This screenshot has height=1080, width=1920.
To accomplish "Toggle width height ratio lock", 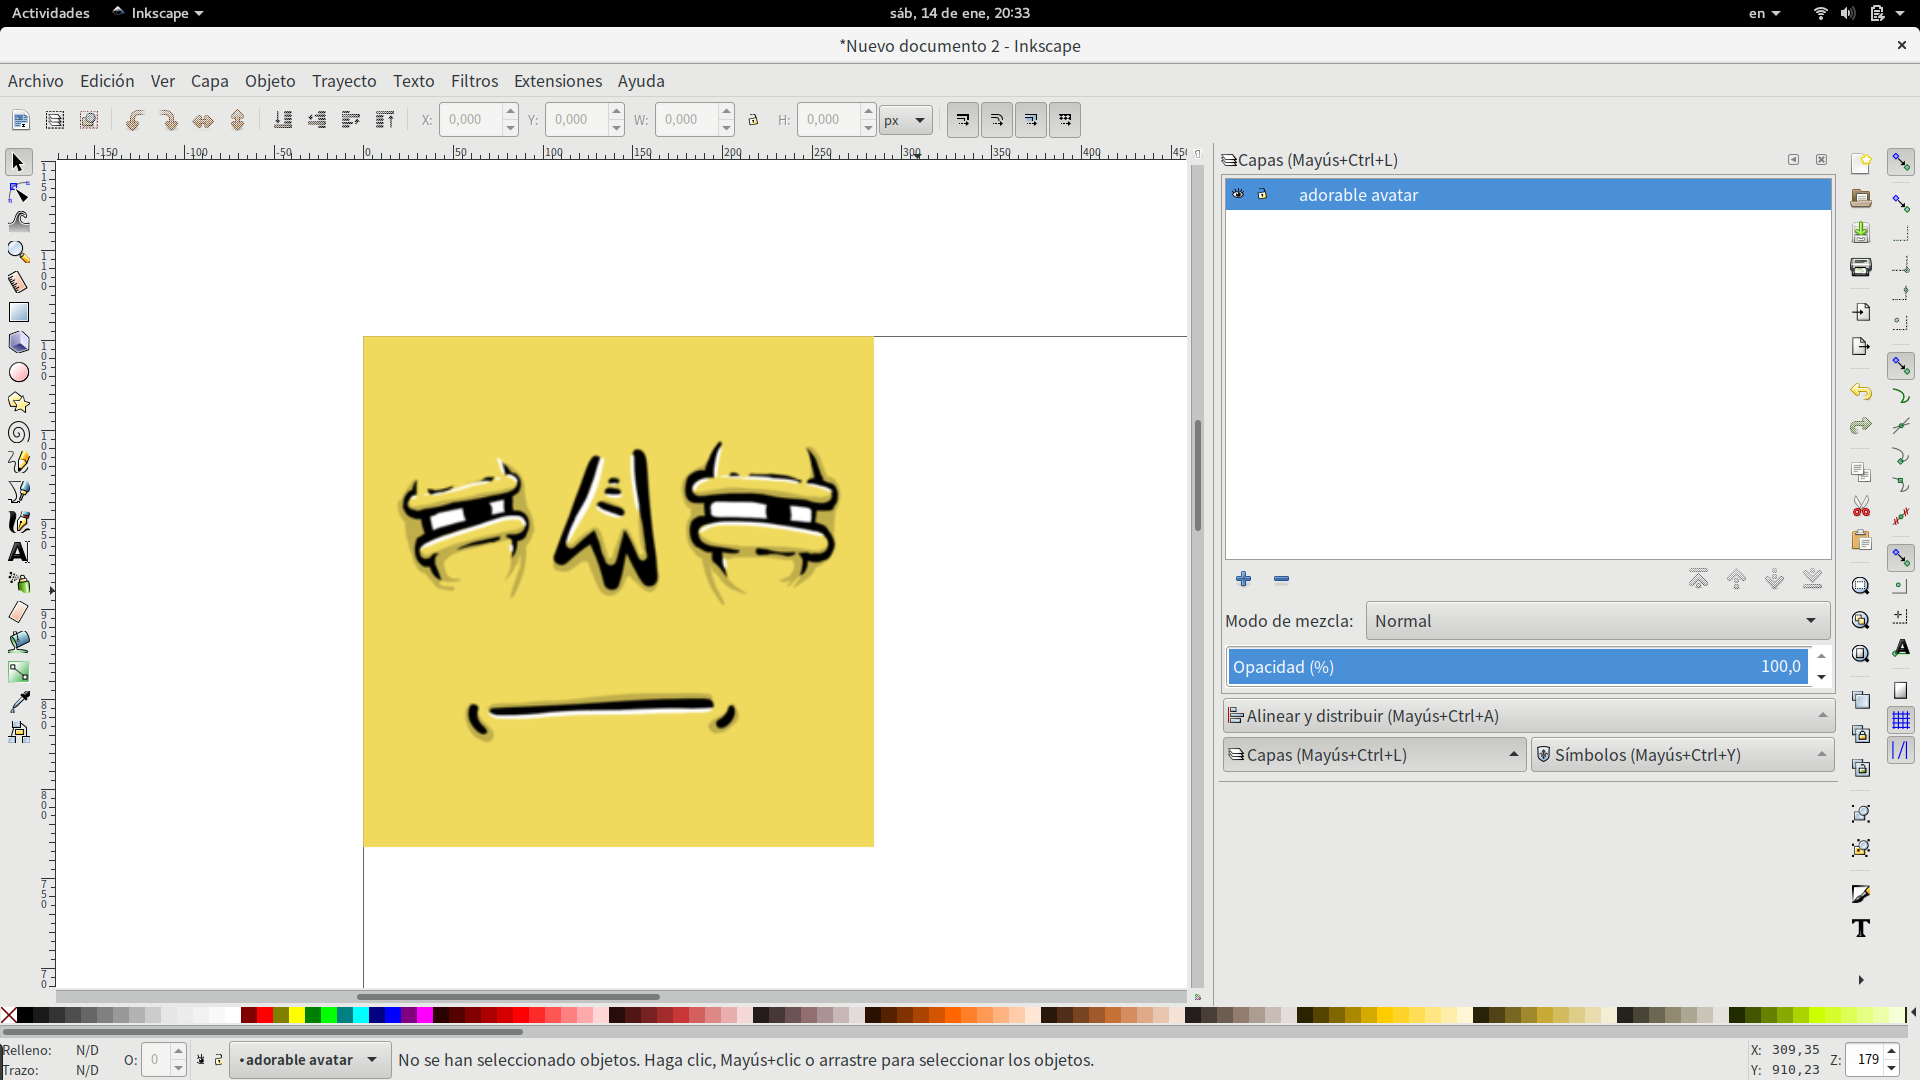I will (x=753, y=120).
